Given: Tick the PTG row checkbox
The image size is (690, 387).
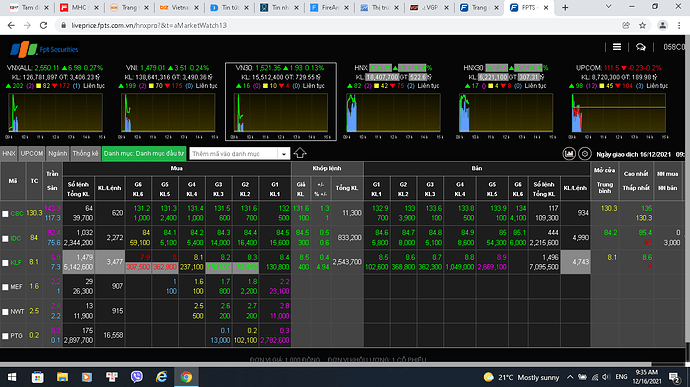Looking at the screenshot, I should click(x=5, y=336).
